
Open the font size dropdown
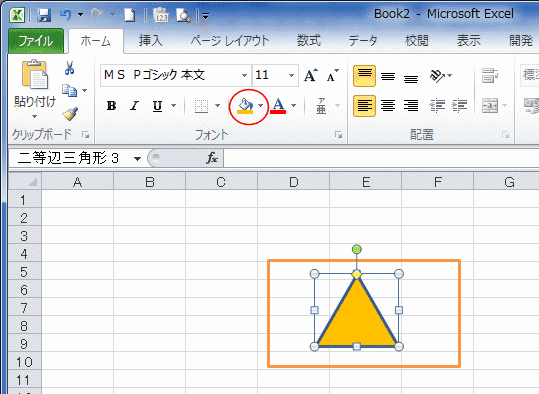tap(291, 75)
